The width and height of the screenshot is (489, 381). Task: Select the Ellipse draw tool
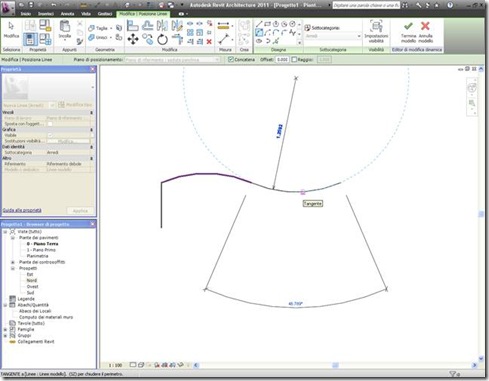pos(259,41)
